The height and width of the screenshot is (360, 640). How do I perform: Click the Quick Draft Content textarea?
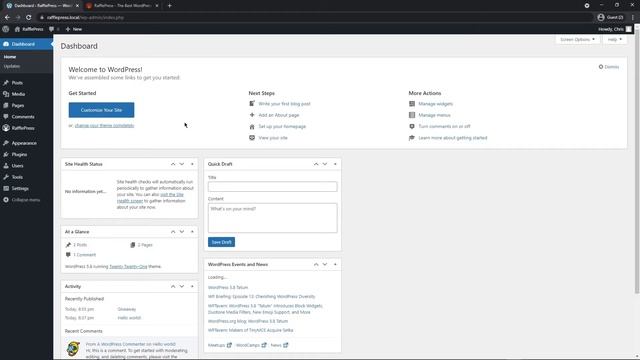[273, 218]
